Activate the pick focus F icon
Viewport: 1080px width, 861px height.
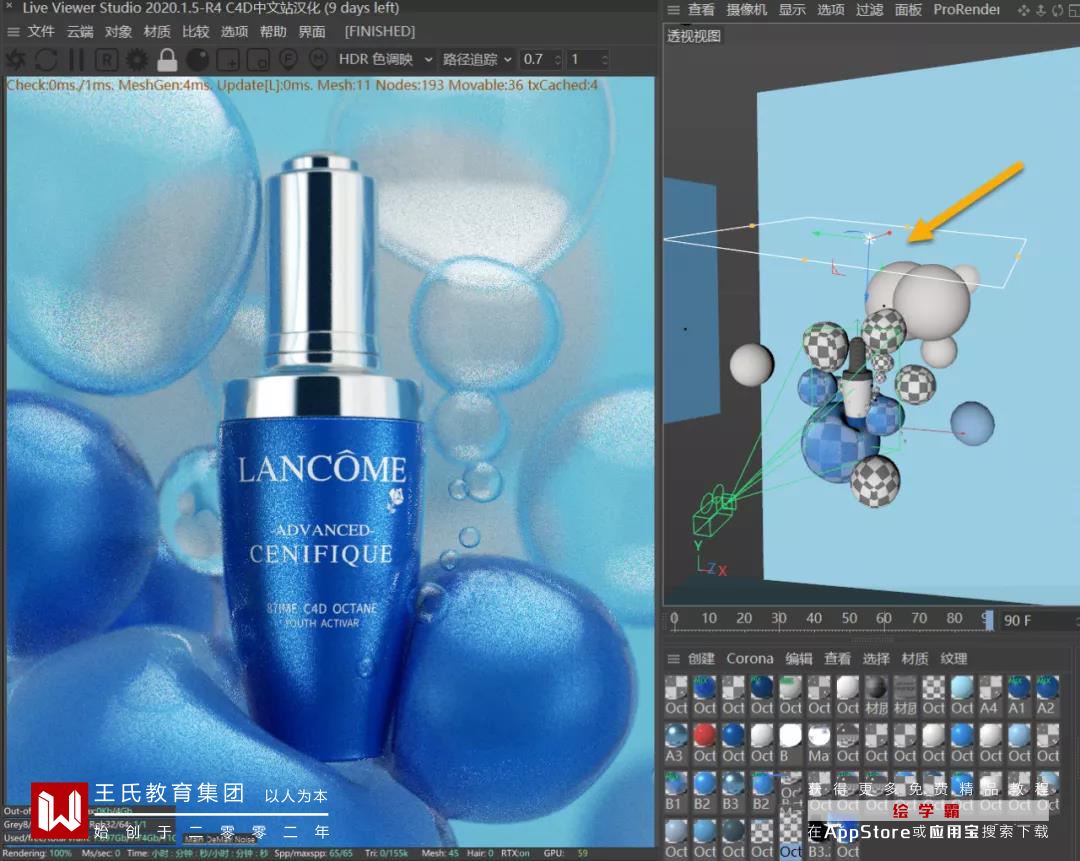pos(288,60)
